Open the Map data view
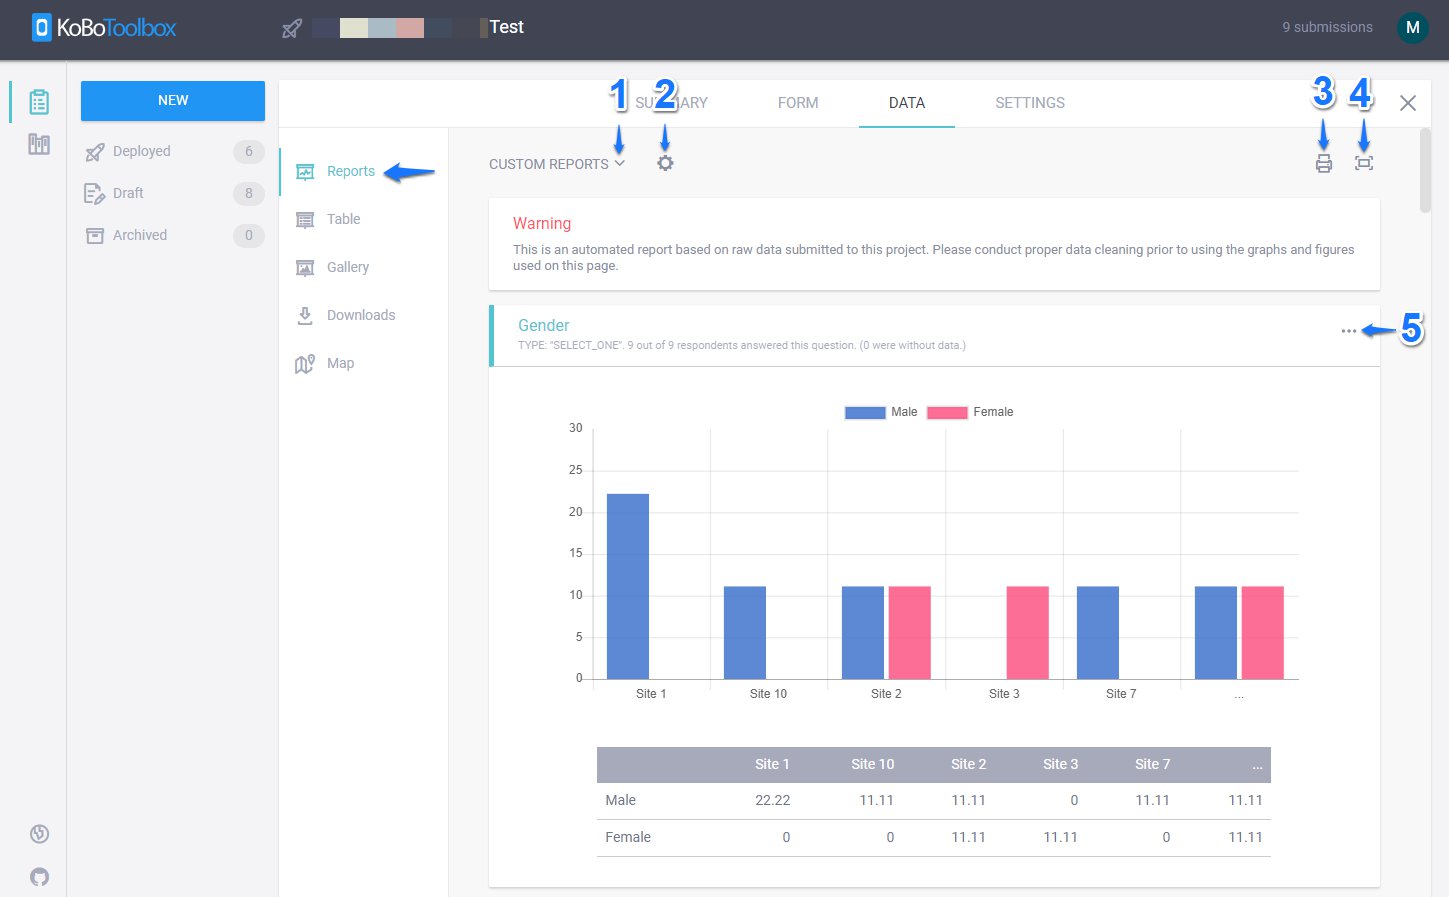This screenshot has height=897, width=1449. pos(340,363)
